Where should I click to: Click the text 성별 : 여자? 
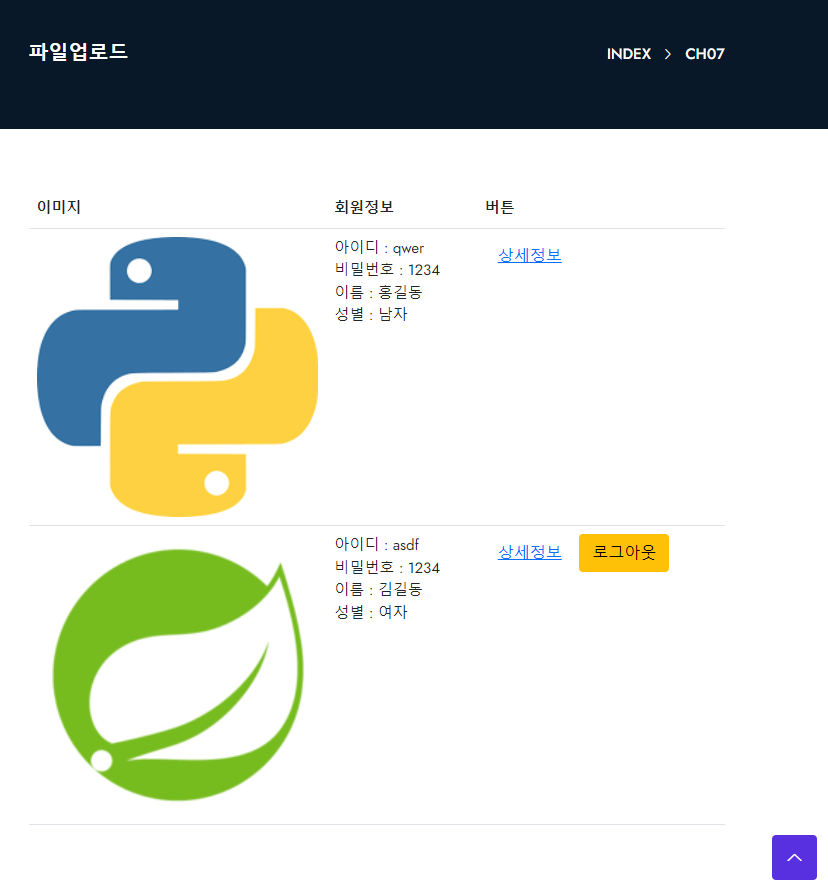click(x=371, y=612)
